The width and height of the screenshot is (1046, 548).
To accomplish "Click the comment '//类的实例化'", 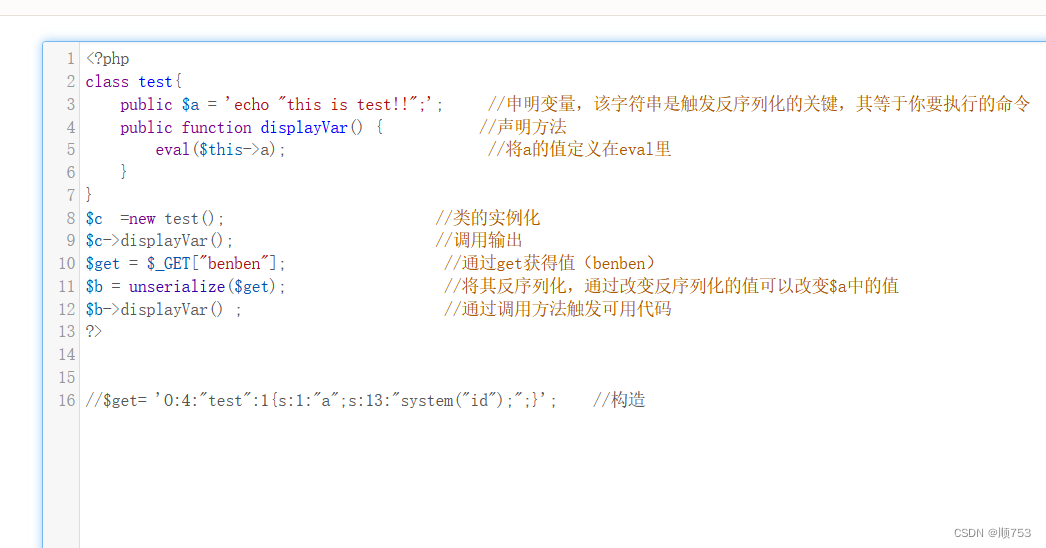I will tap(488, 218).
